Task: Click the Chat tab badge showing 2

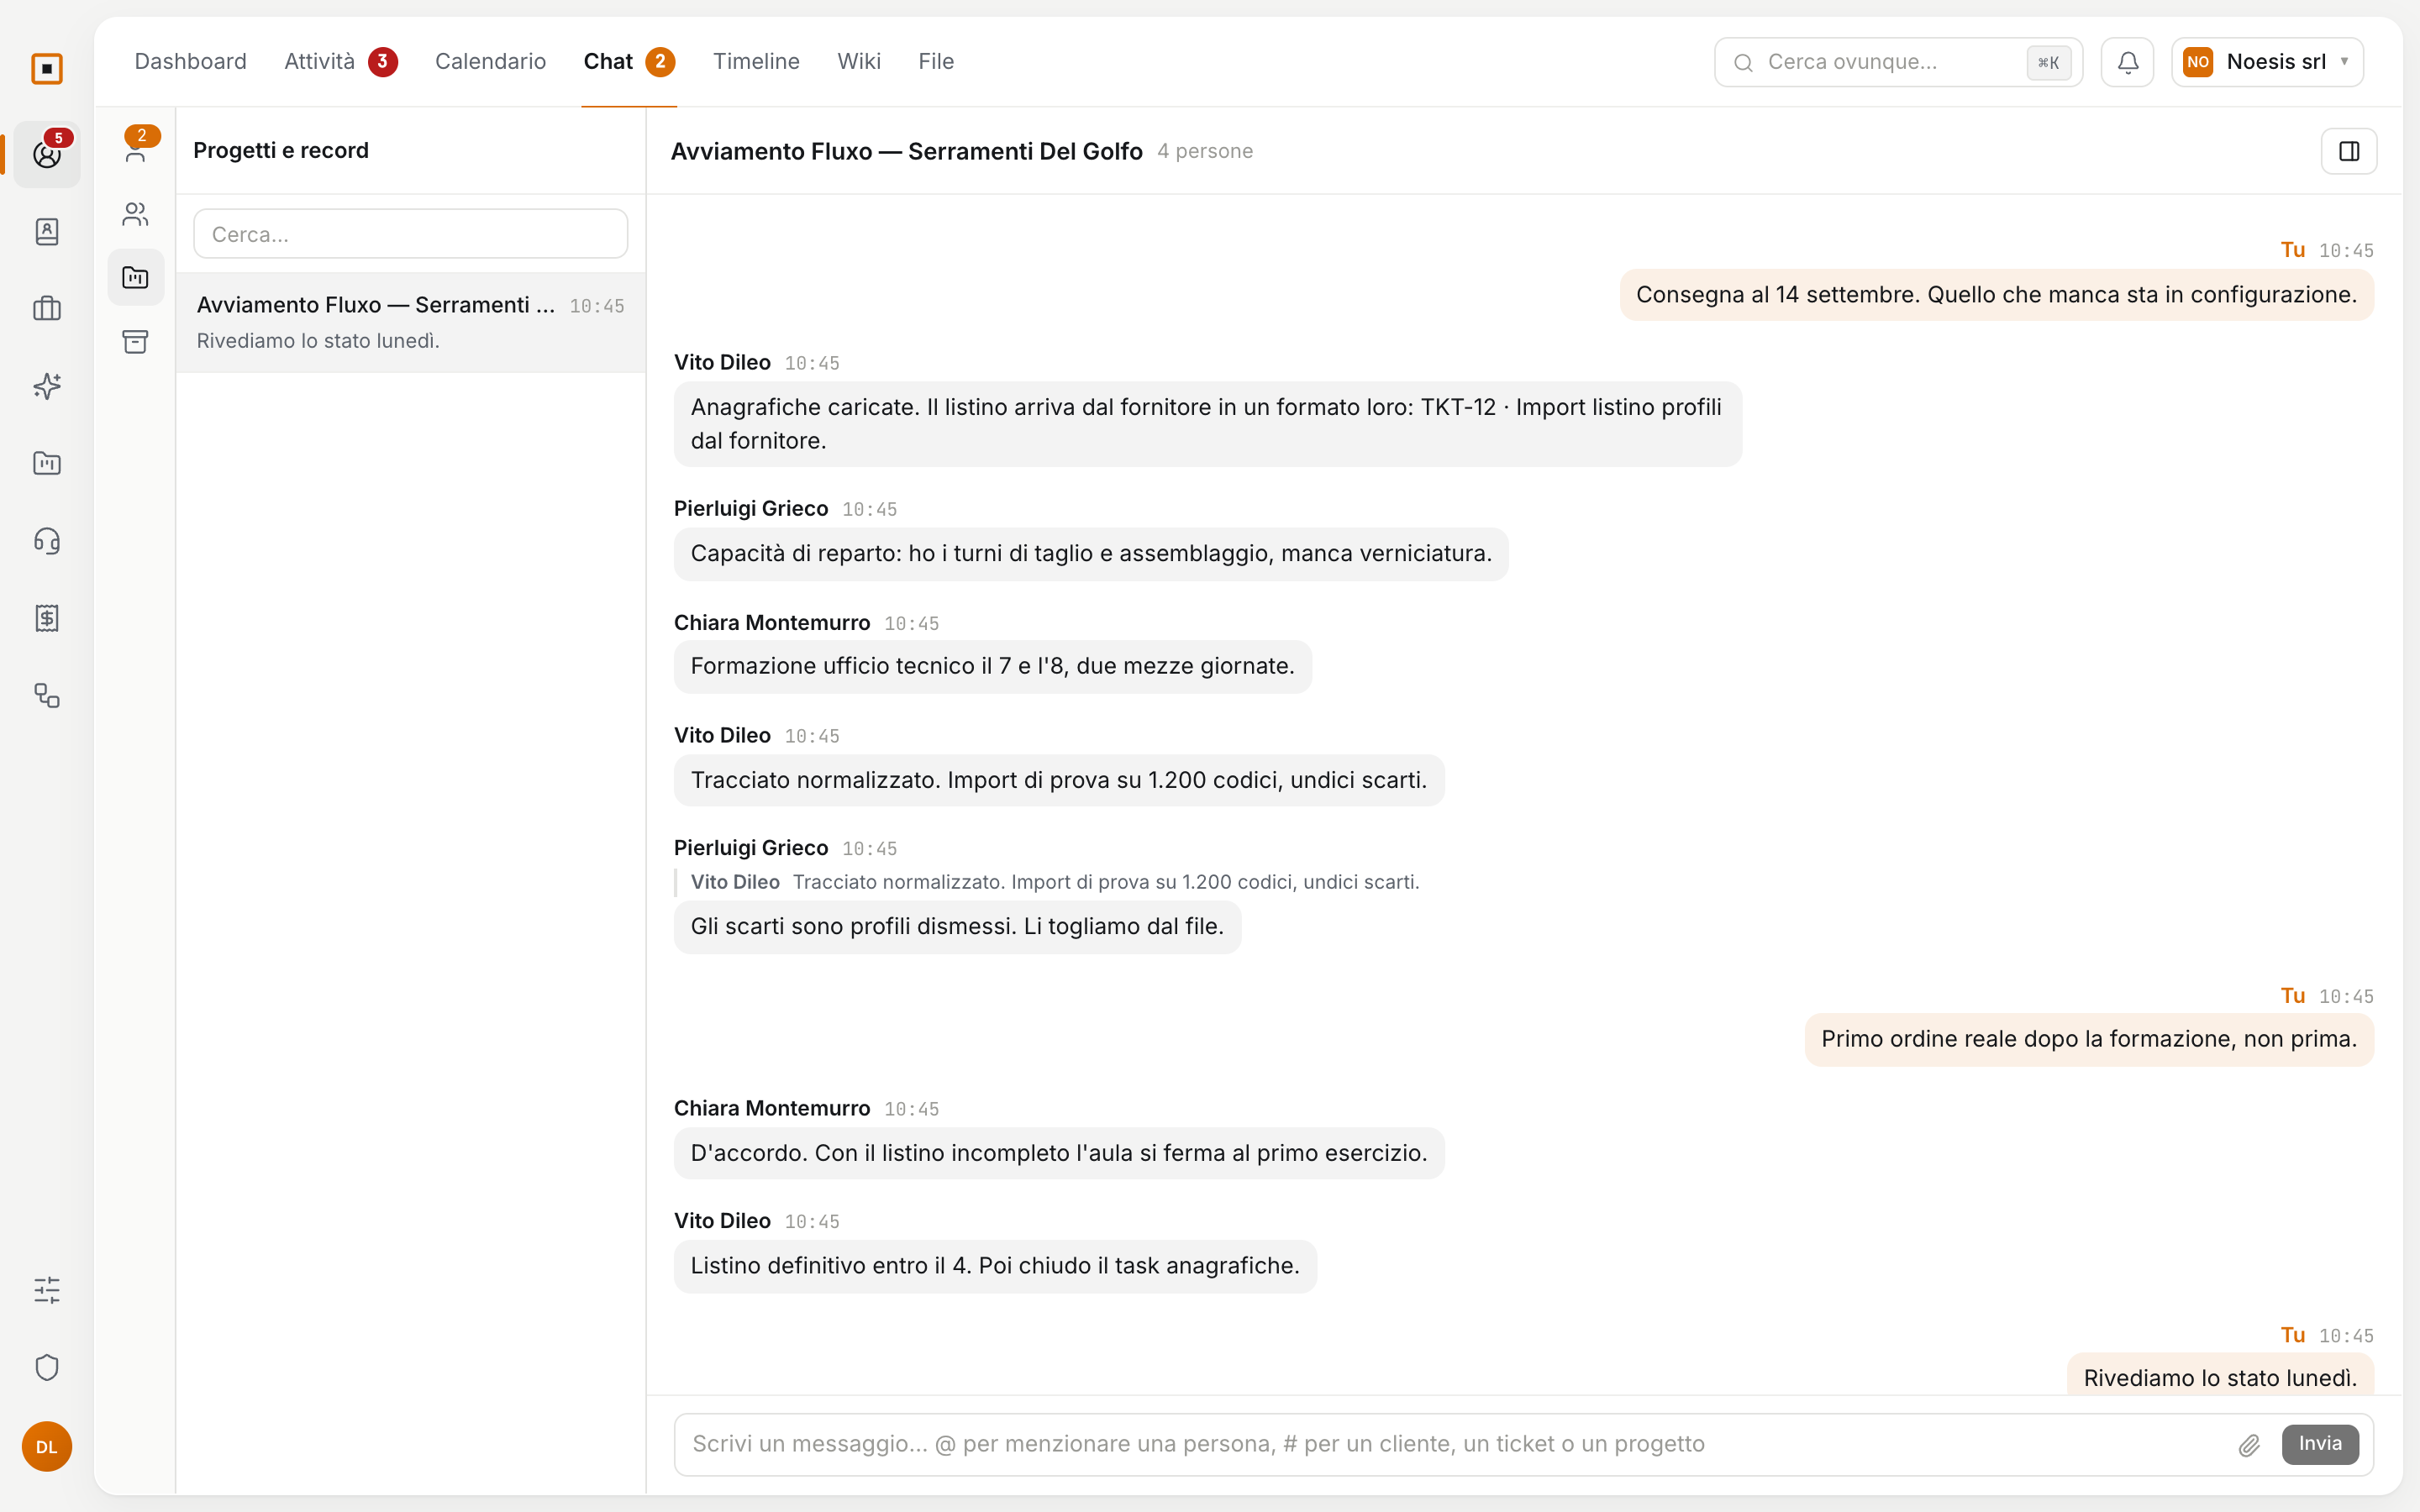Action: point(660,61)
